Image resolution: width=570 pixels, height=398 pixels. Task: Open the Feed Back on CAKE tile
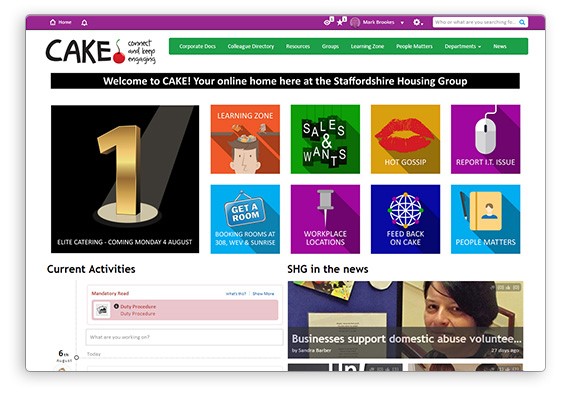point(405,219)
